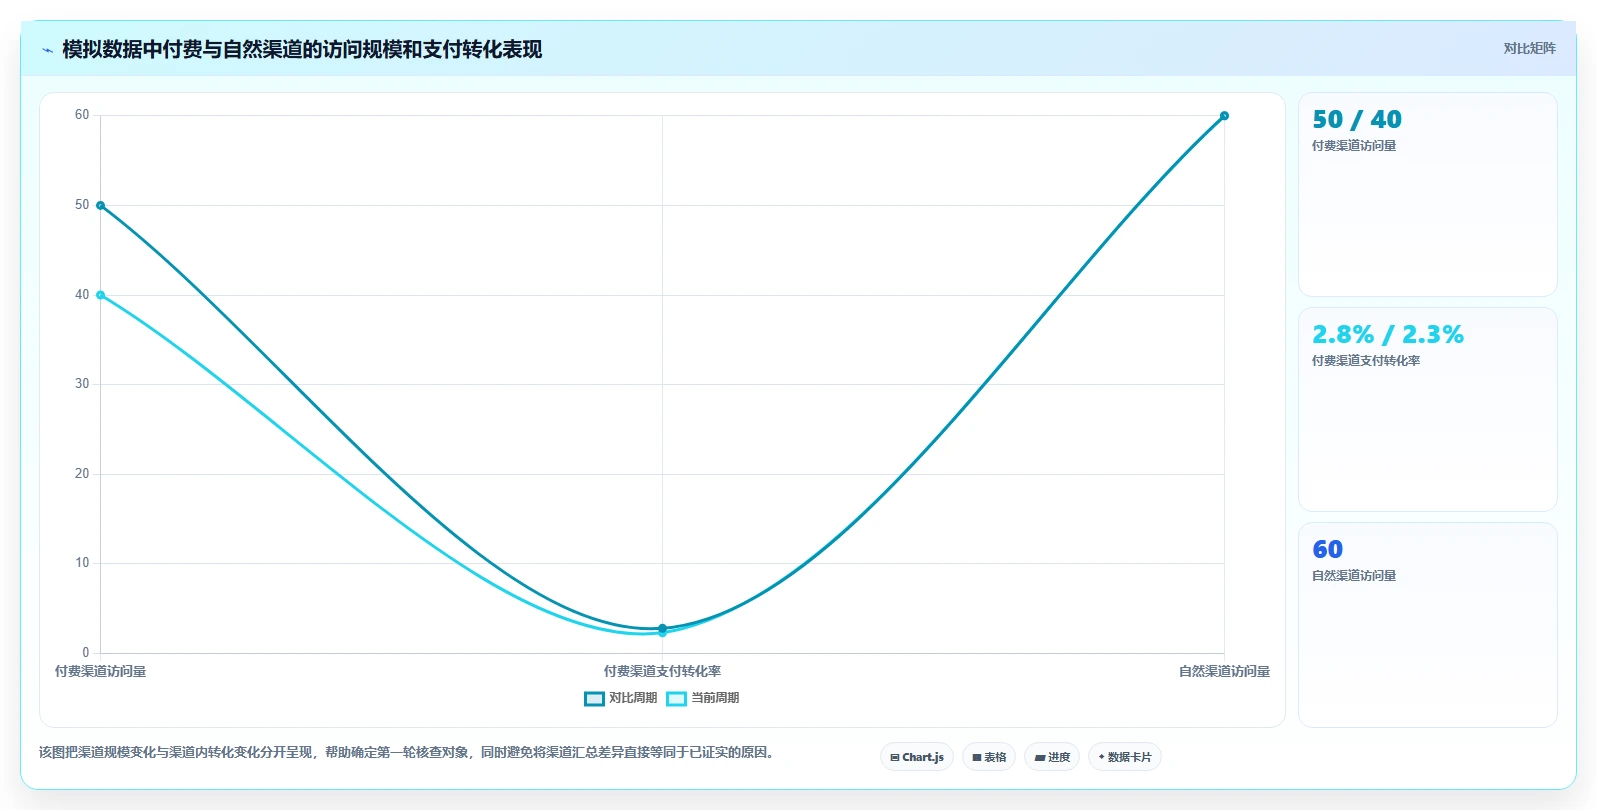
Task: Click the y-axis value 50
Action: [82, 205]
